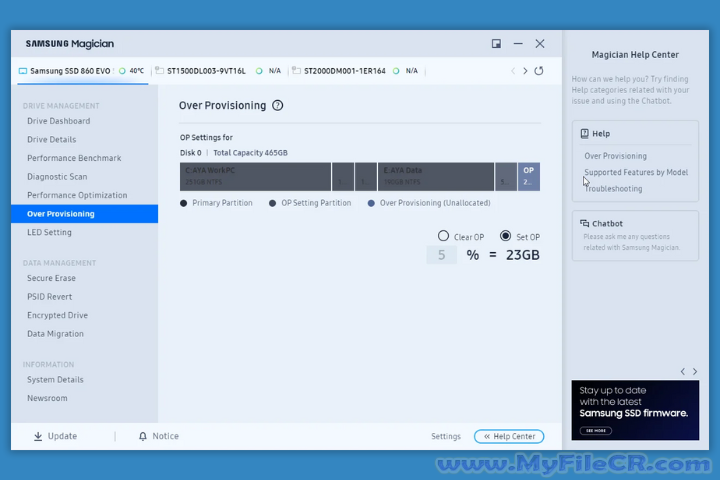This screenshot has height=480, width=720.
Task: Open the Over Provisioning help question-mark icon
Action: click(277, 106)
